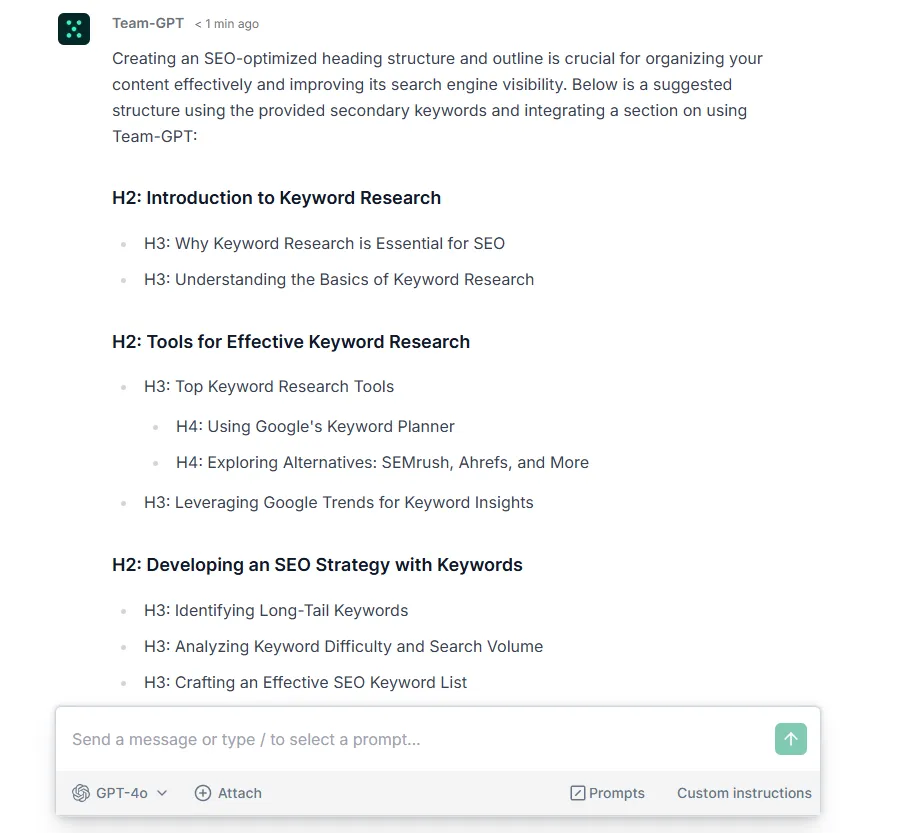Image resolution: width=898 pixels, height=833 pixels.
Task: Click the '< 1 min ago' timestamp
Action: [227, 24]
